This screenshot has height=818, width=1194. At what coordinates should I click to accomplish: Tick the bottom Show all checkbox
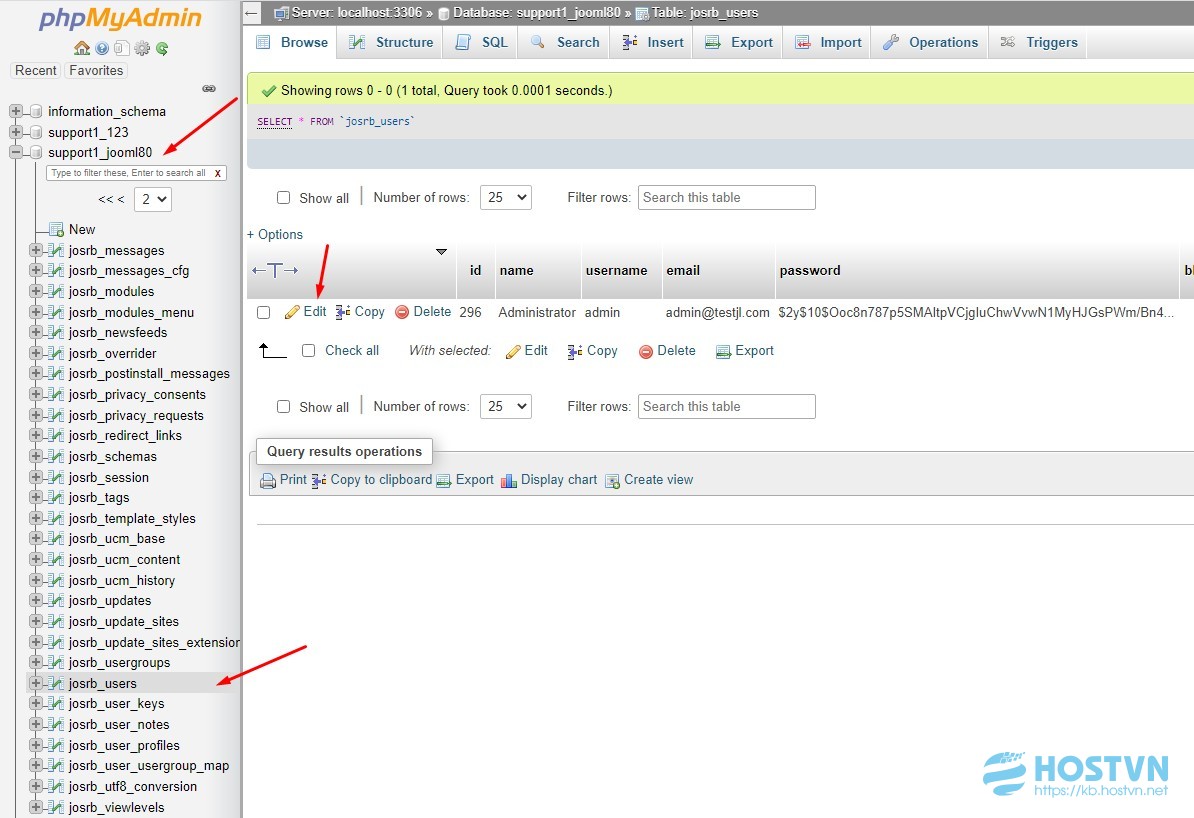pos(283,406)
